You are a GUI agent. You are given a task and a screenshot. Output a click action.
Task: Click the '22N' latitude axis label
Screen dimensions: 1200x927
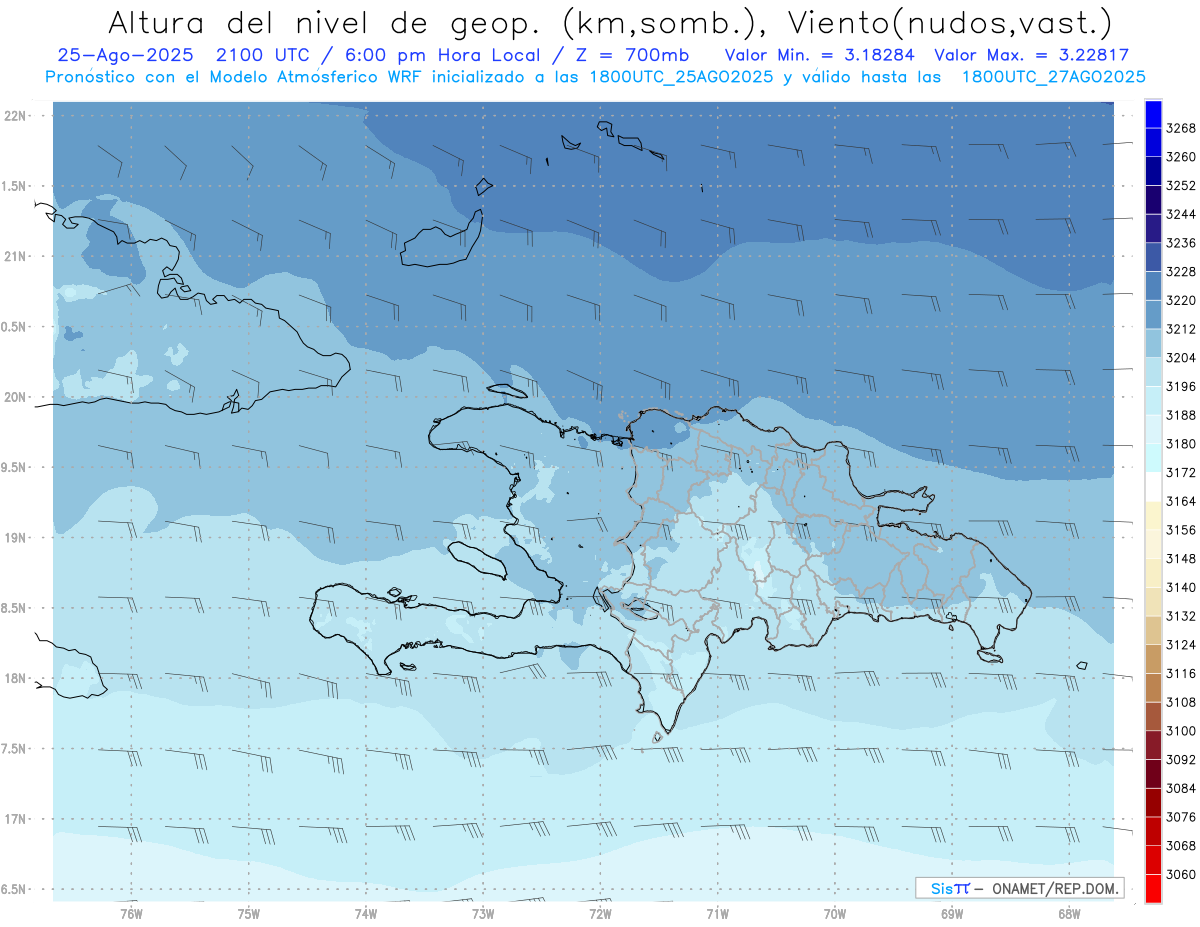15,116
